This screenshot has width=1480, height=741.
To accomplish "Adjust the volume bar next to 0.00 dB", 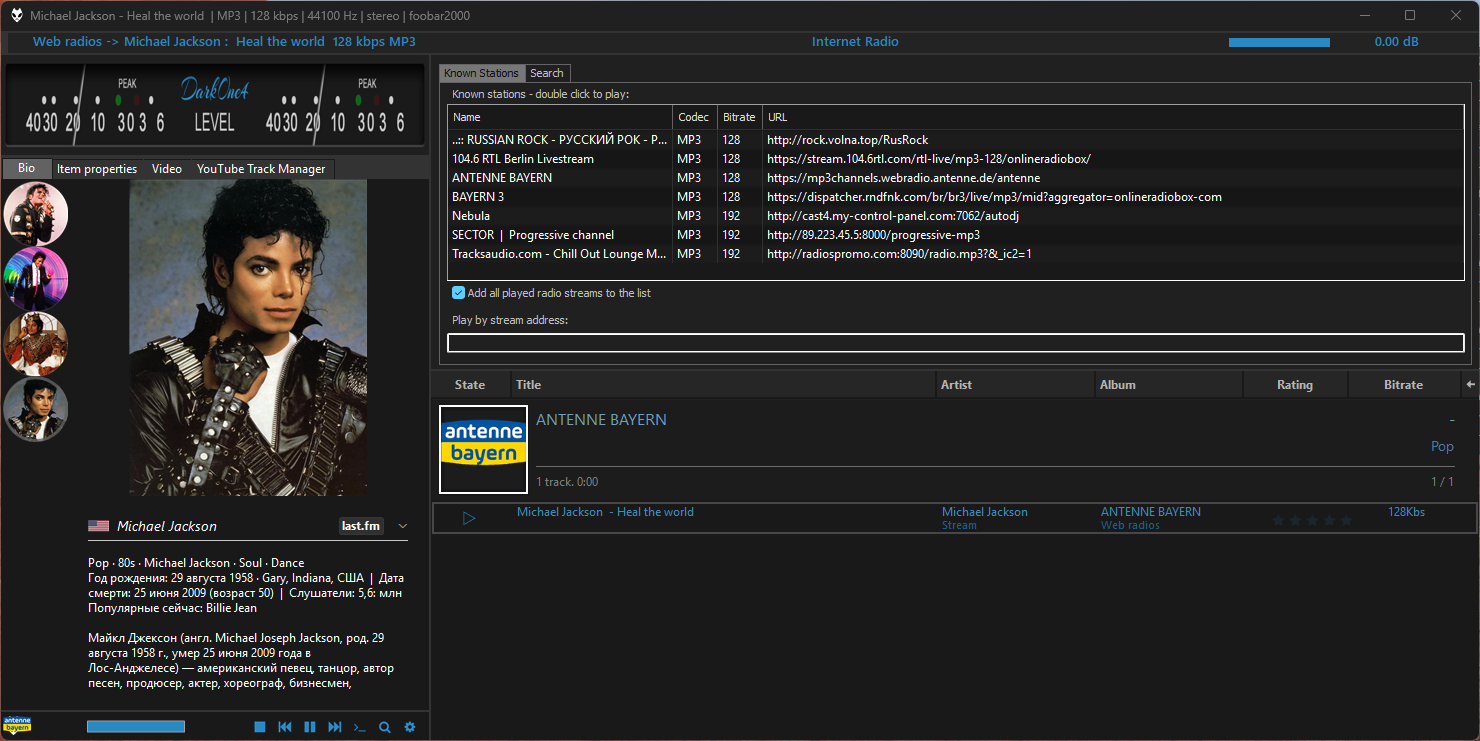I will coord(1279,42).
